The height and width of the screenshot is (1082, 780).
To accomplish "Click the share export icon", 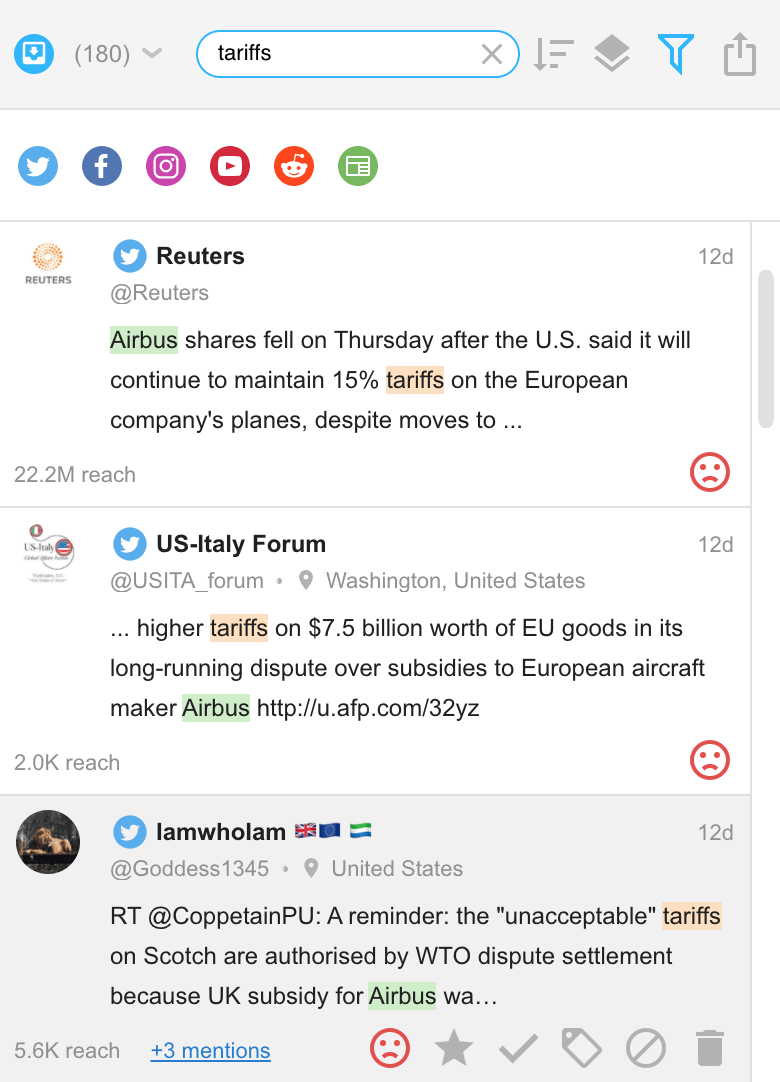I will (x=740, y=54).
